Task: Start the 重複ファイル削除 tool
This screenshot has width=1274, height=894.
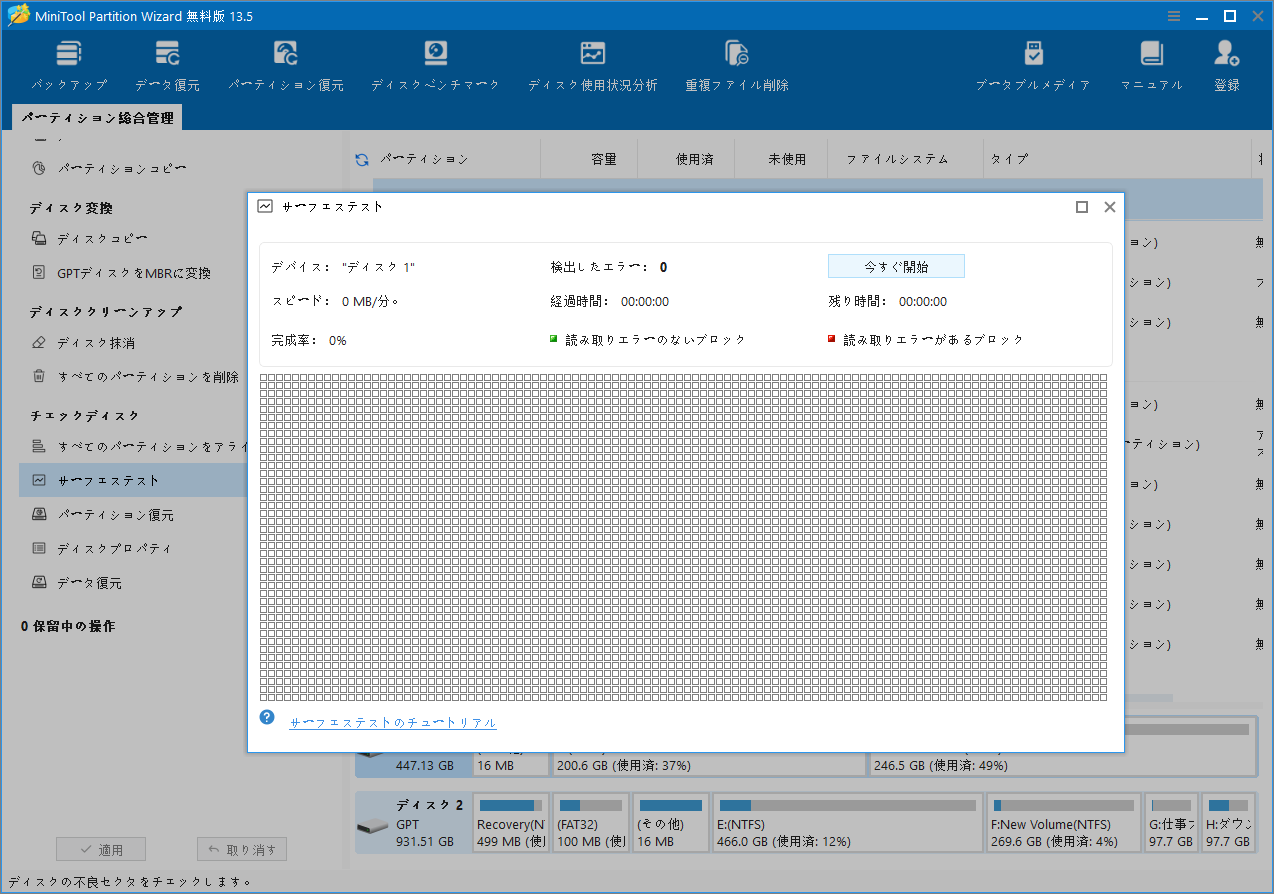Action: tap(736, 63)
